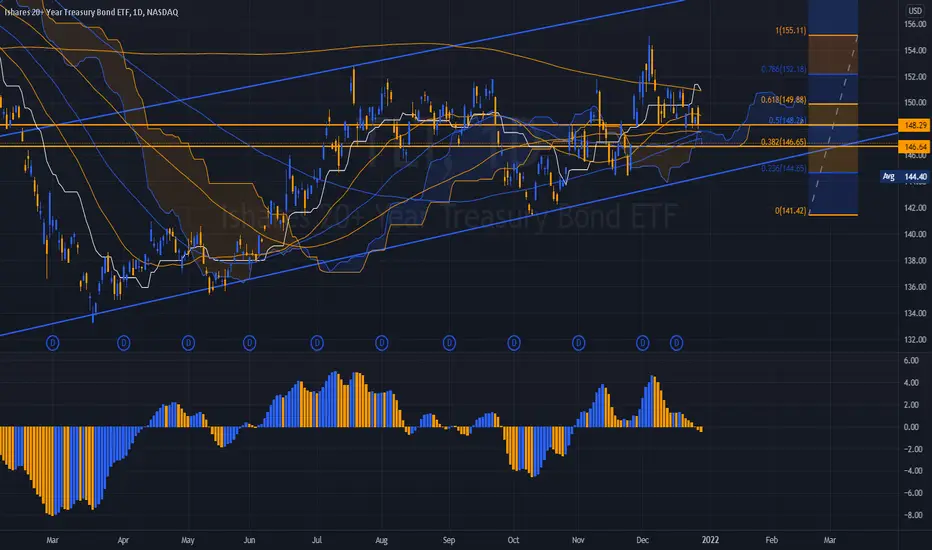Select the -4.00 indicator scale value
This screenshot has height=550, width=932.
coord(913,470)
